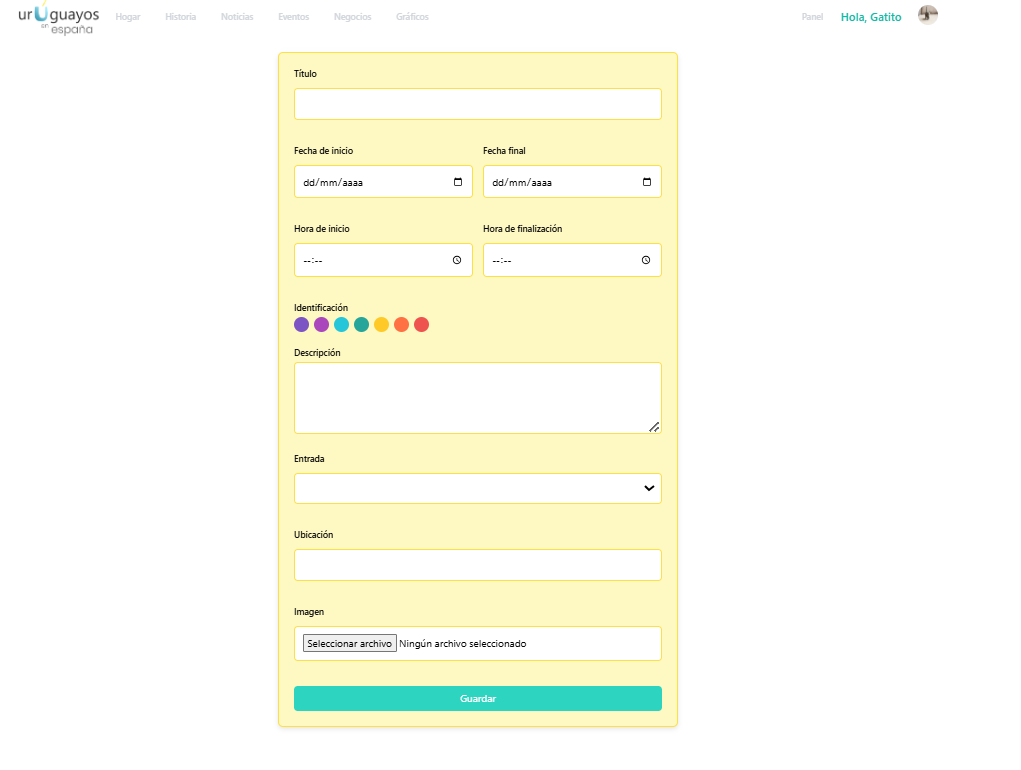
Task: Open the Eventos menu item
Action: pos(293,17)
